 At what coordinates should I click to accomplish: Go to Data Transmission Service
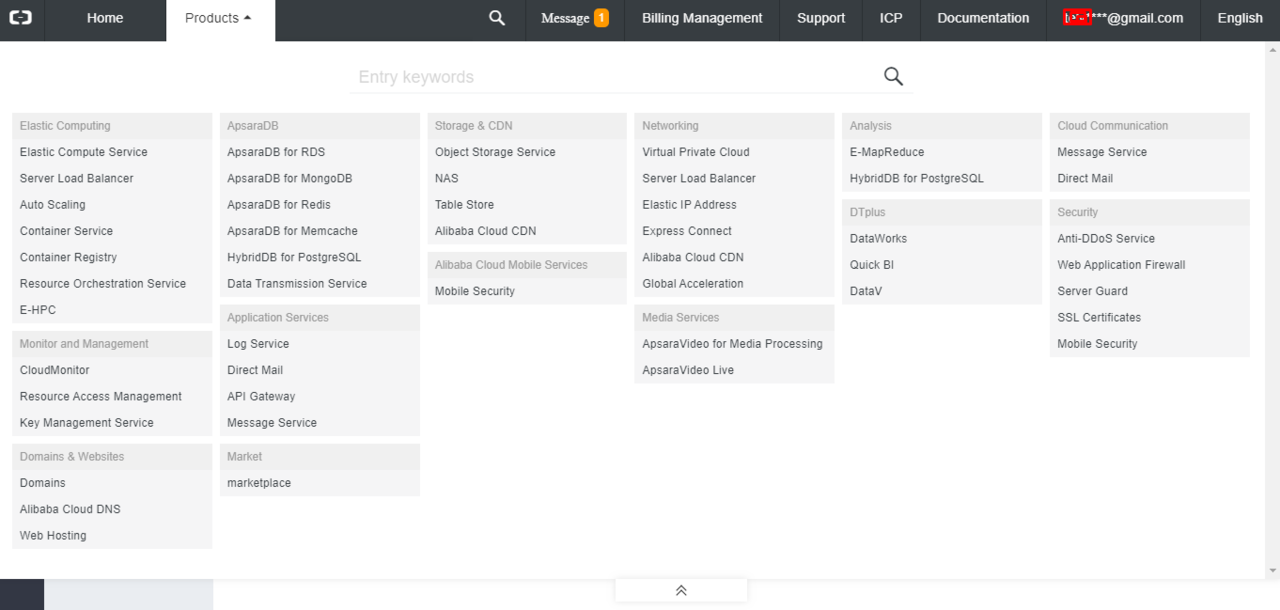click(x=297, y=283)
